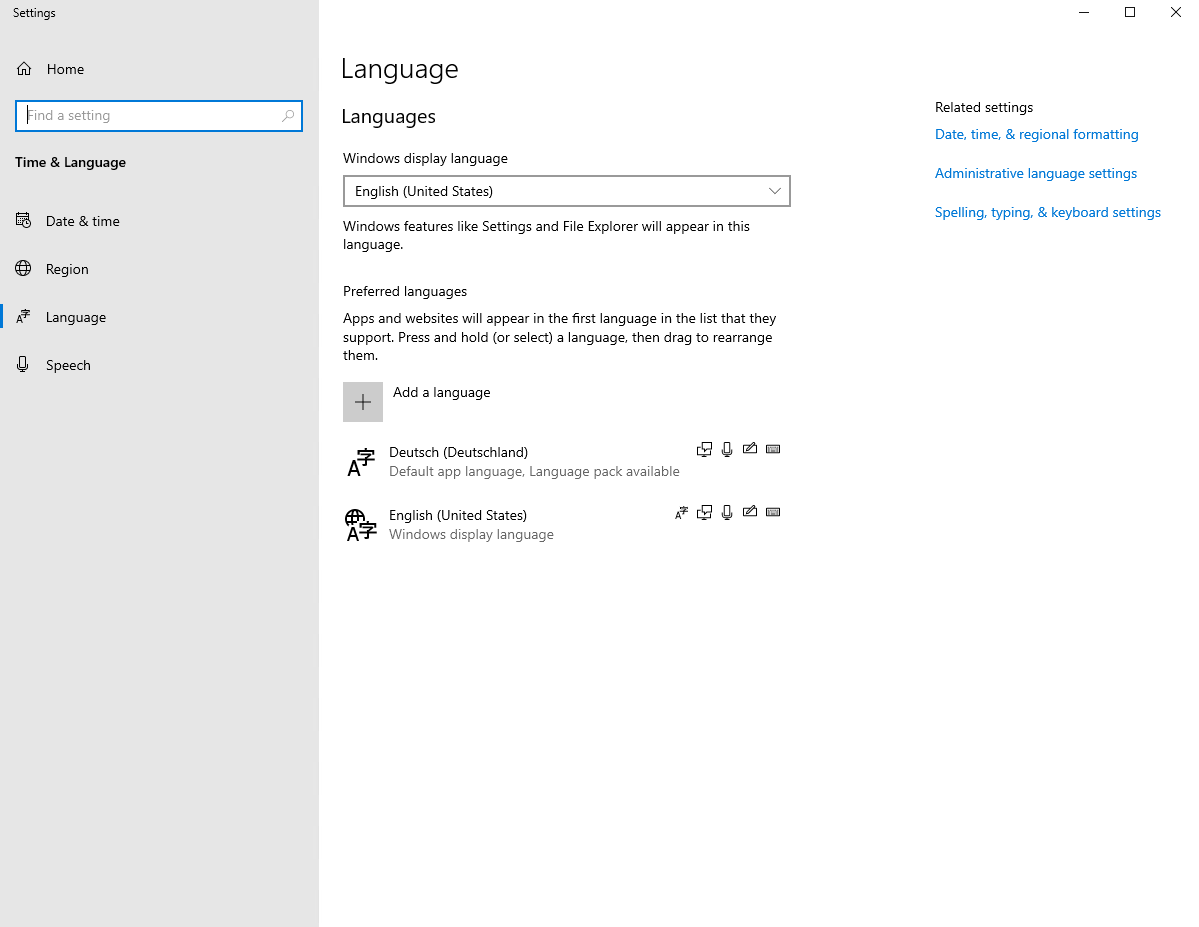Screen dimensions: 1199x927
Task: Click the handwriting icon for English (United States)
Action: (x=750, y=512)
